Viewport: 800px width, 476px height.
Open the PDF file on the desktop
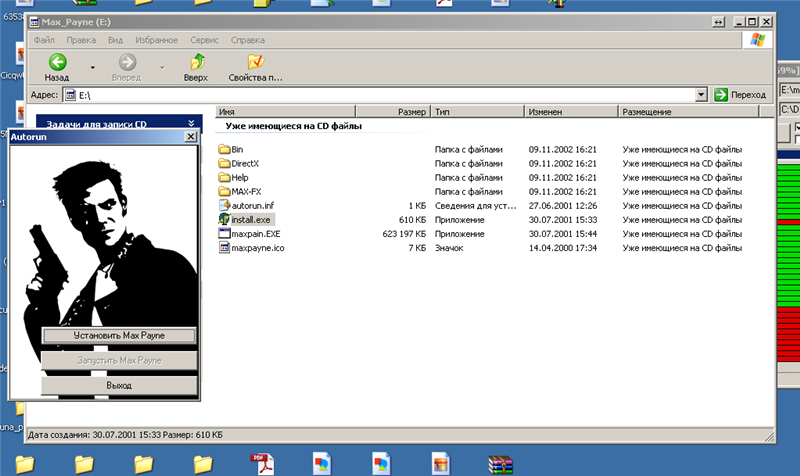click(262, 464)
